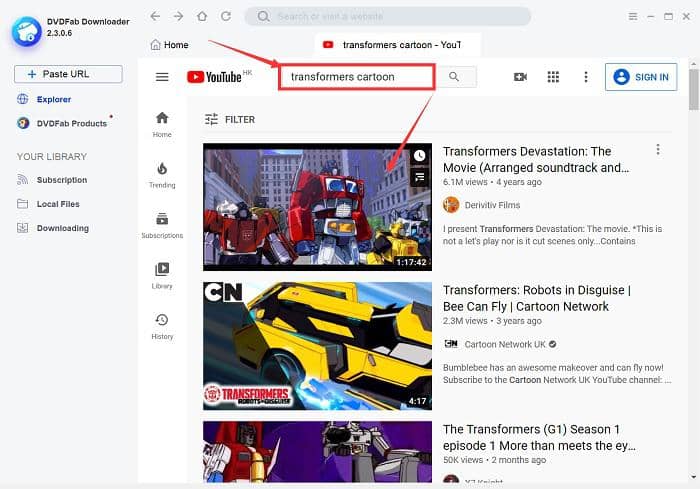Open YouTube Subscriptions section
Screen dimensions: 700x489
(162, 226)
